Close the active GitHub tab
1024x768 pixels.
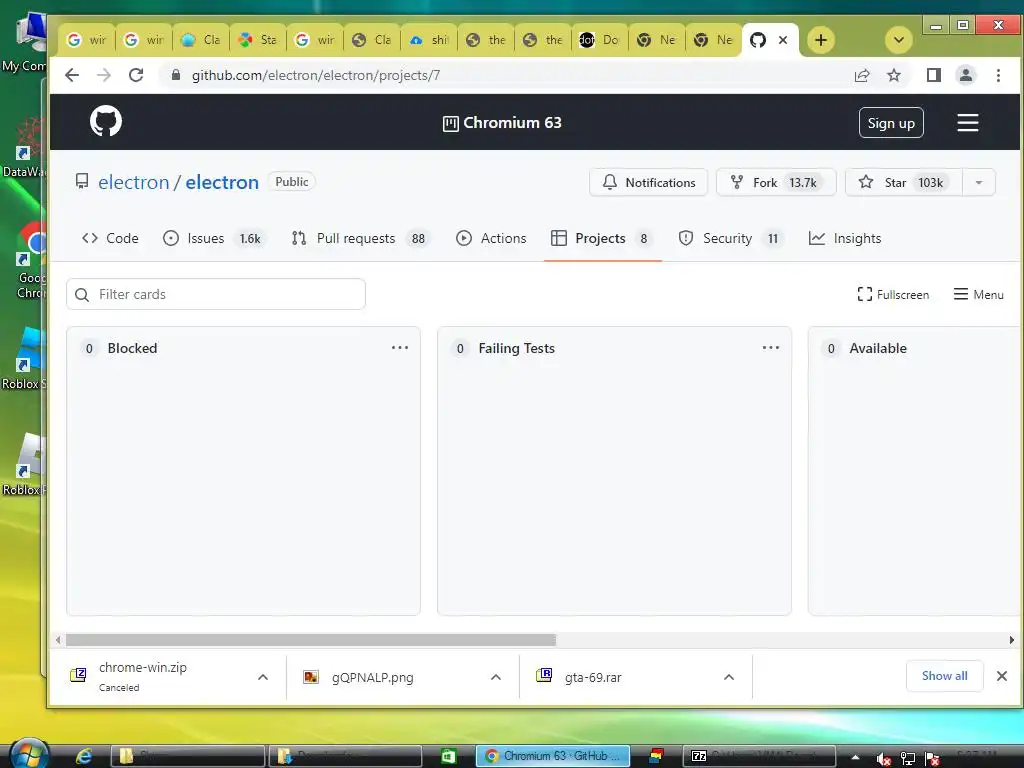(x=783, y=40)
